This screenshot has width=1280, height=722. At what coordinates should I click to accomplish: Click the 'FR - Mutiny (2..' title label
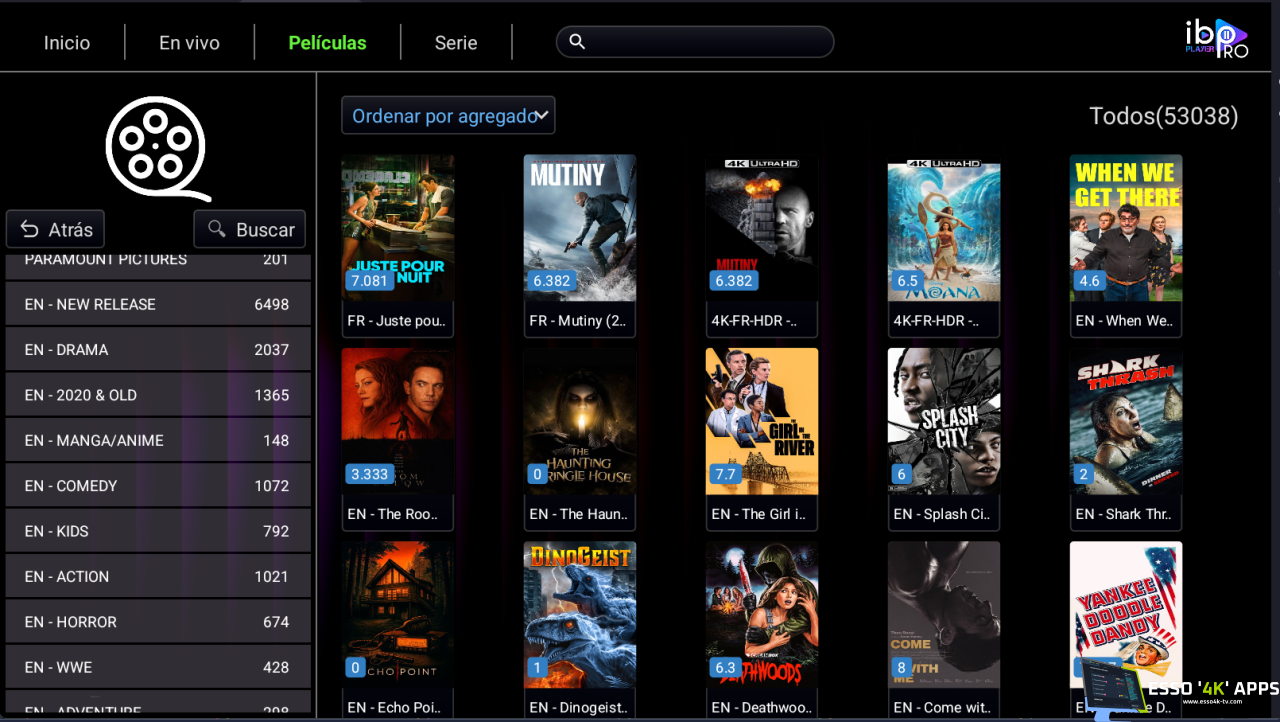coord(580,321)
